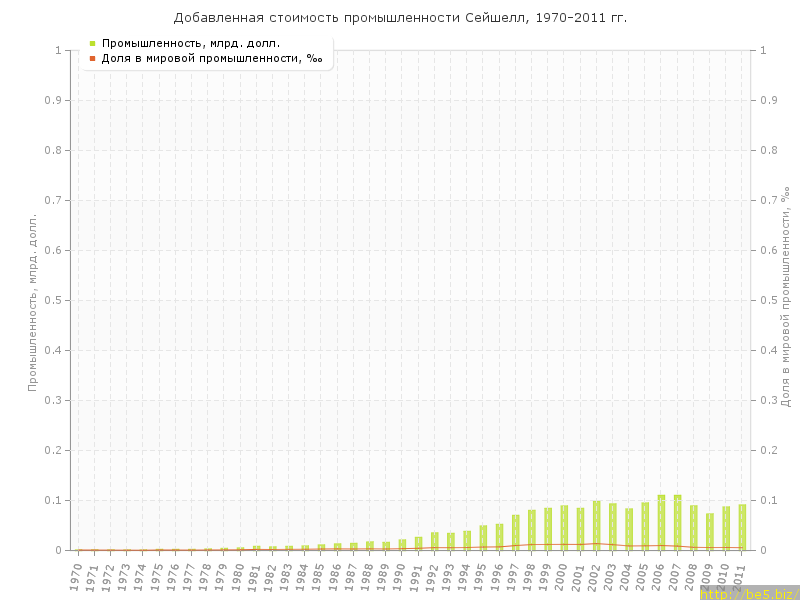Click the 2000 year label on x-axis
This screenshot has width=800, height=600.
pyautogui.click(x=563, y=576)
